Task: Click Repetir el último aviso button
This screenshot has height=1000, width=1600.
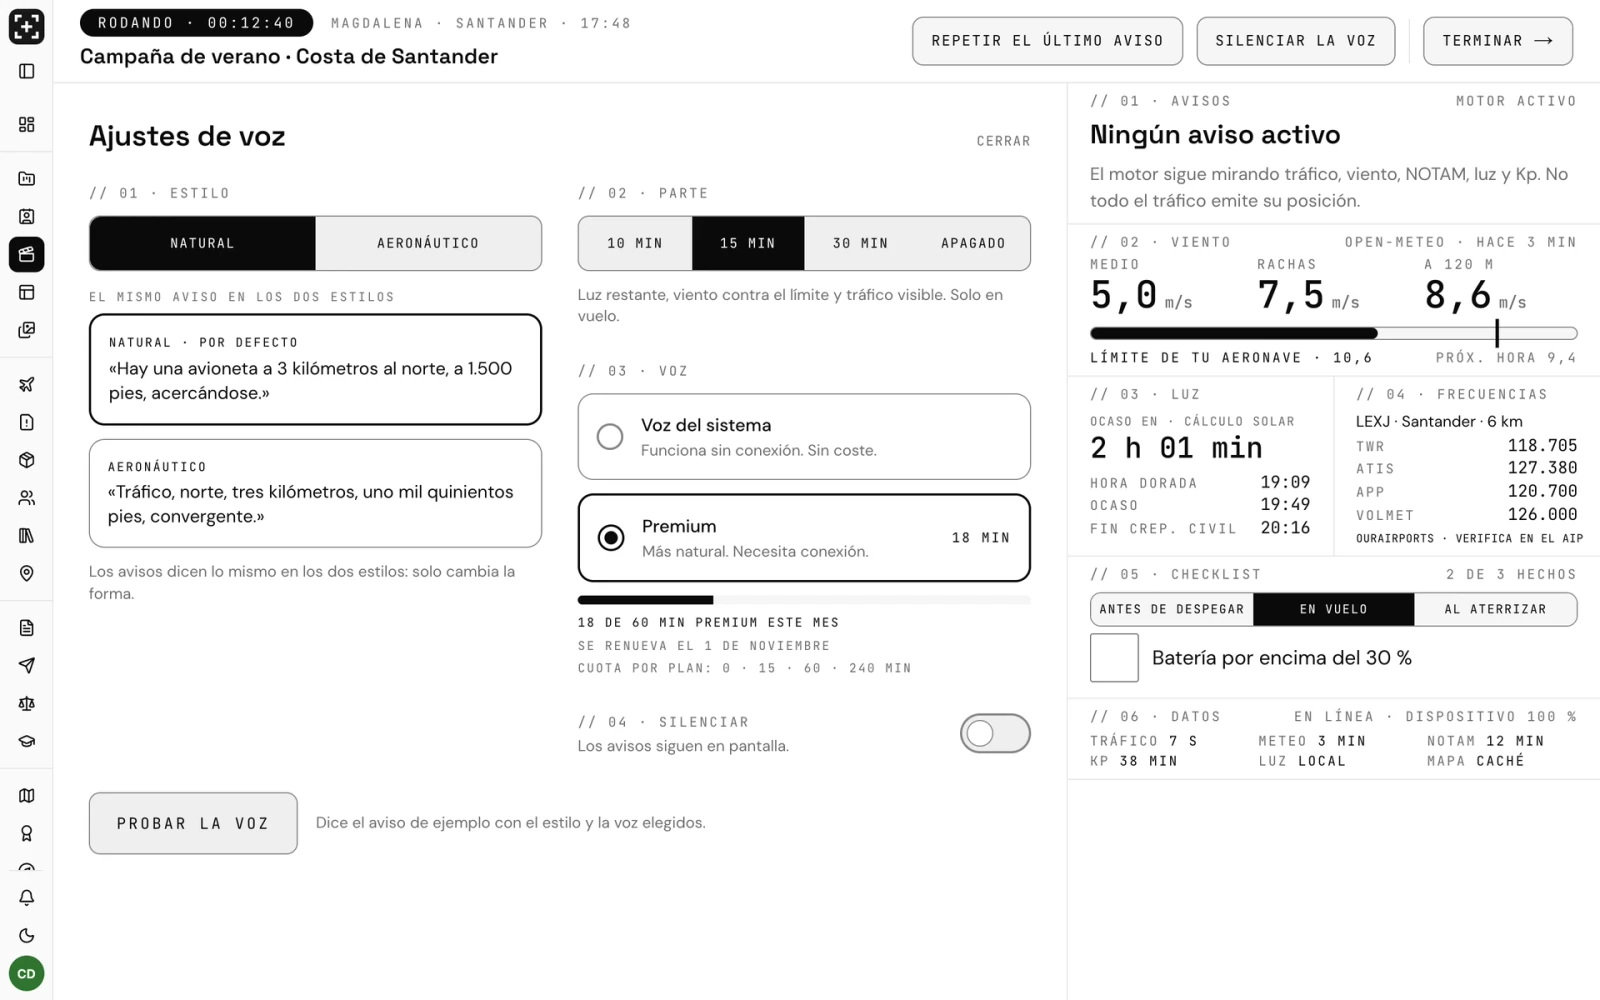Action: [1047, 41]
